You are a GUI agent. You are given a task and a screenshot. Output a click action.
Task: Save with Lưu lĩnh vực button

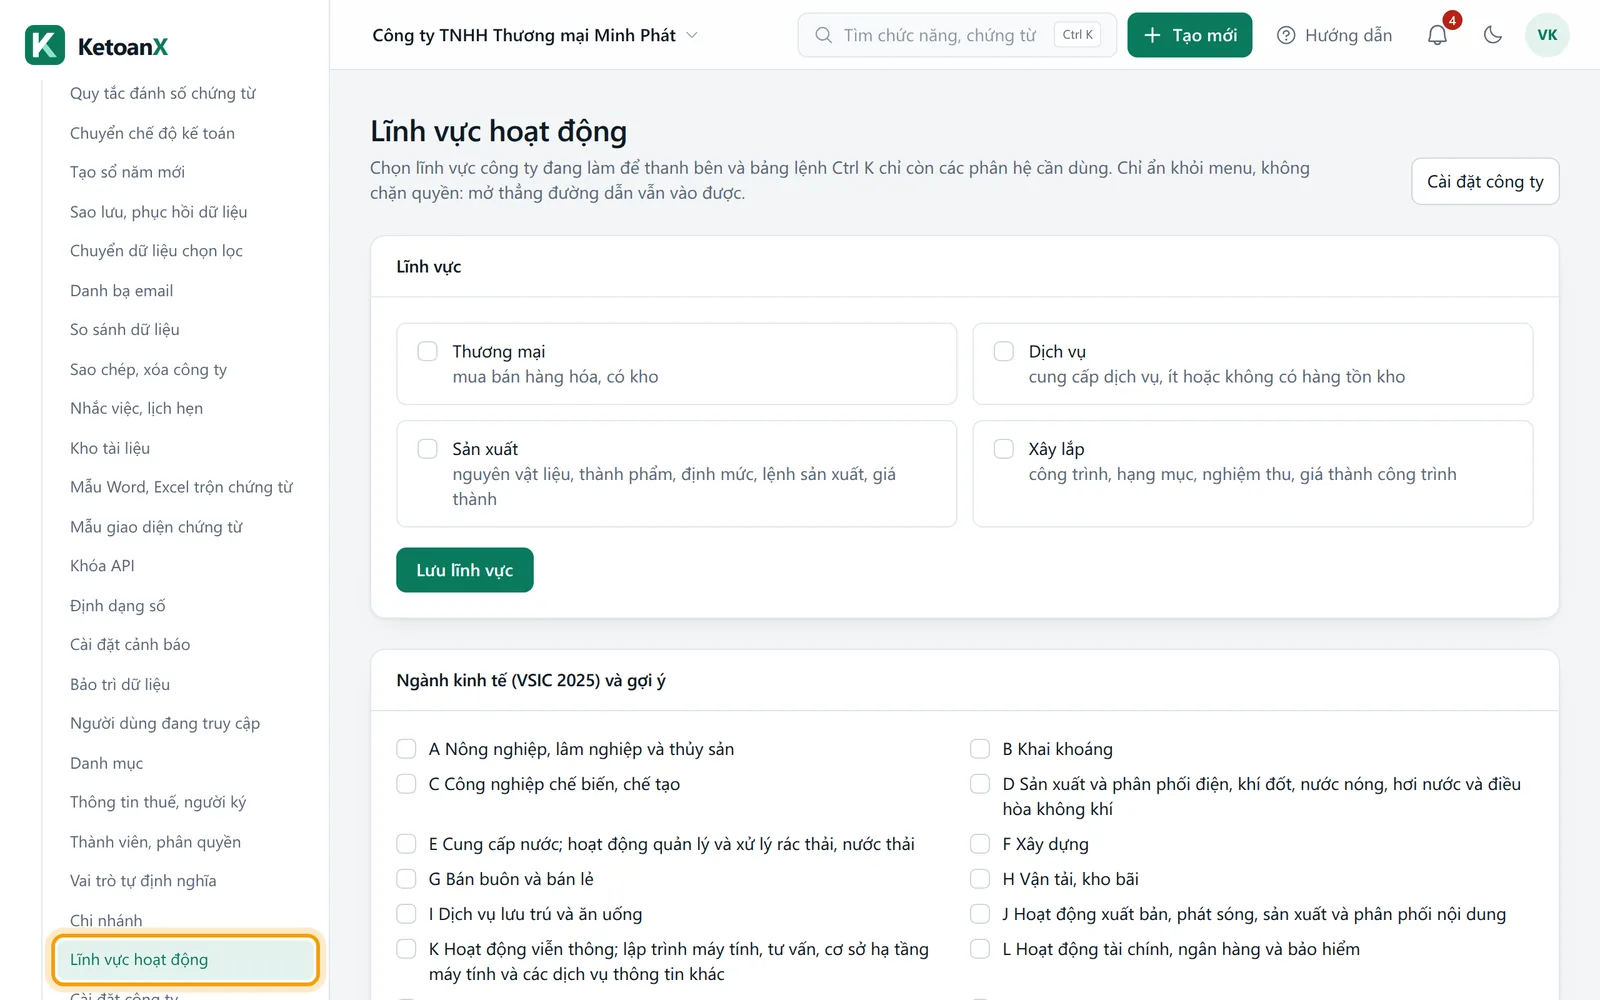coord(465,570)
